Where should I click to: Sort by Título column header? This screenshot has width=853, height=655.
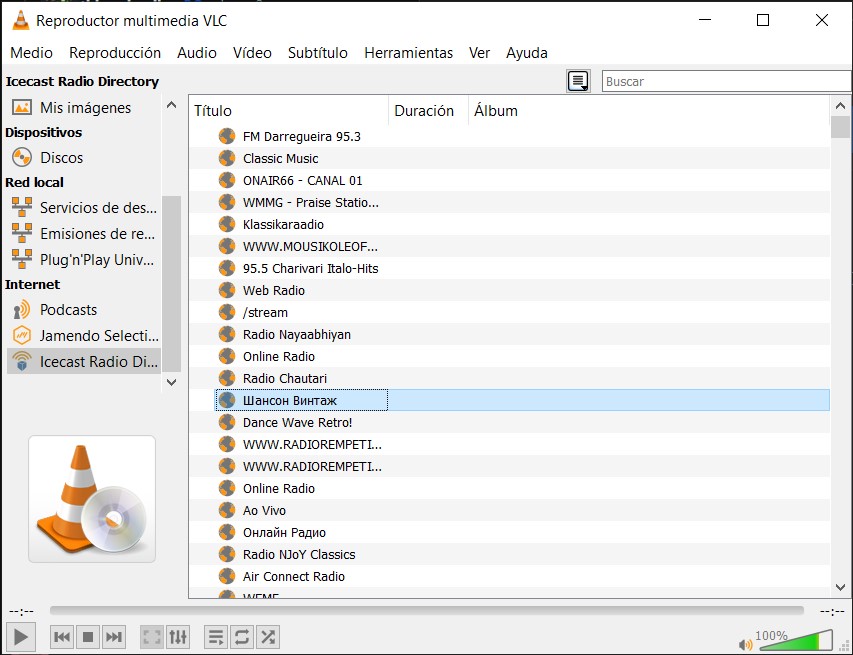coord(288,111)
